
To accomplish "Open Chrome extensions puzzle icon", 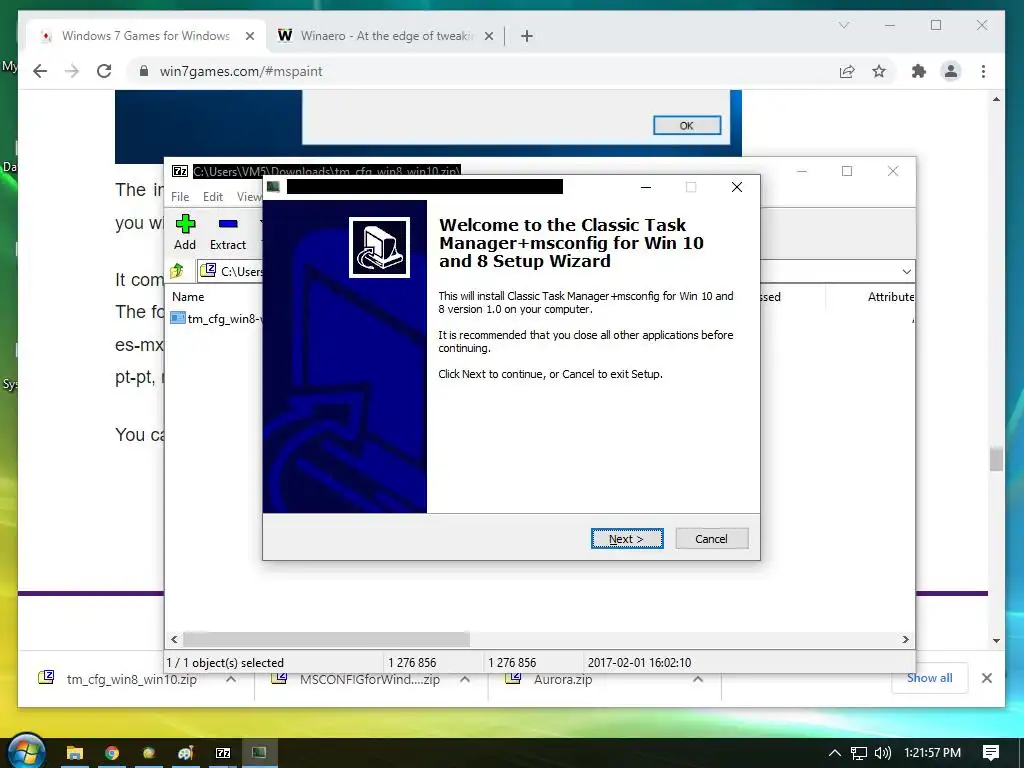I will coord(919,71).
